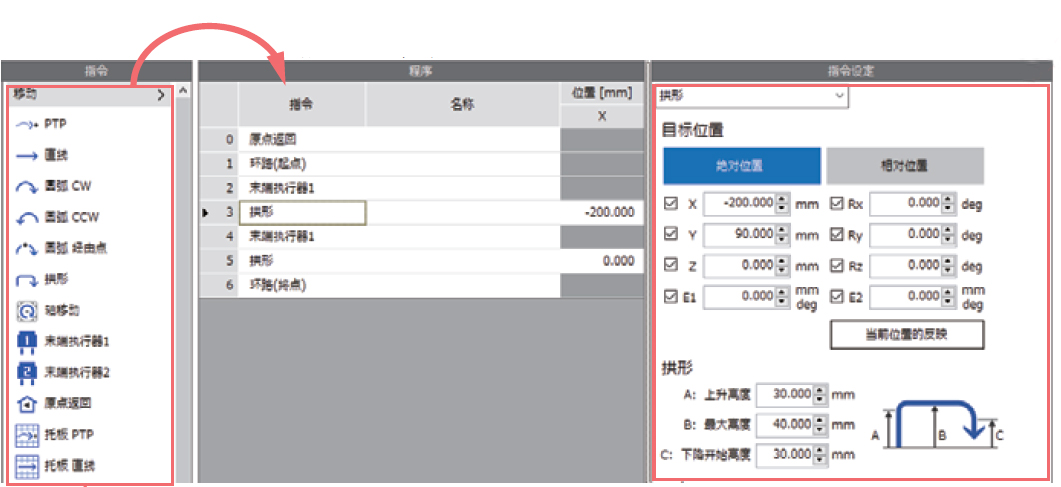Select the 原点返回 home return icon

pyautogui.click(x=26, y=403)
